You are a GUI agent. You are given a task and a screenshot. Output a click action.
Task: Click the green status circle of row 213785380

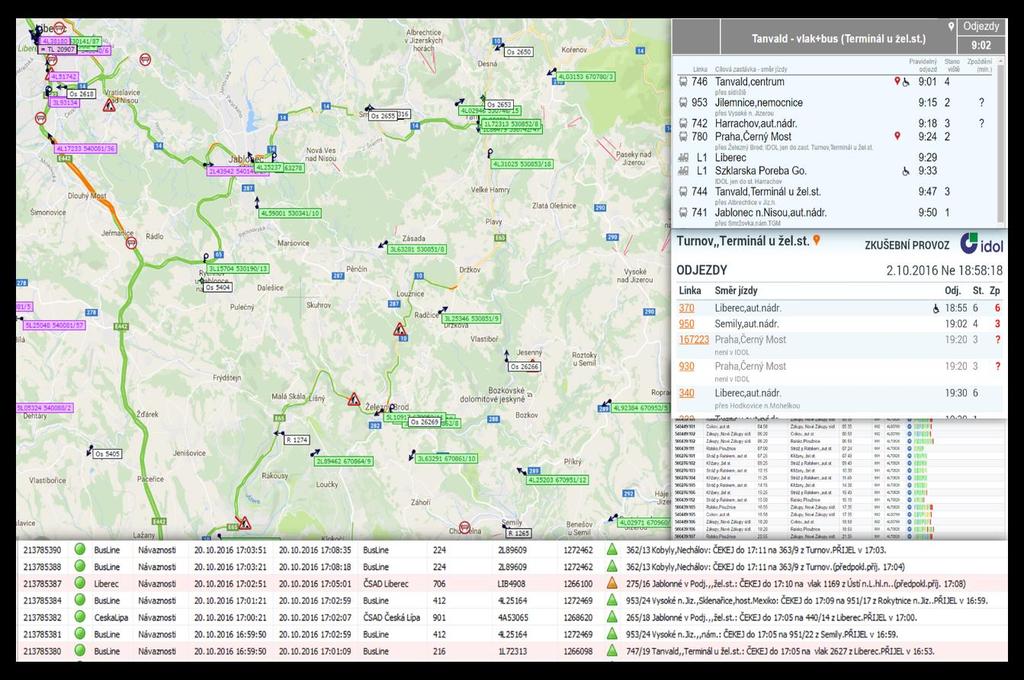pos(80,651)
